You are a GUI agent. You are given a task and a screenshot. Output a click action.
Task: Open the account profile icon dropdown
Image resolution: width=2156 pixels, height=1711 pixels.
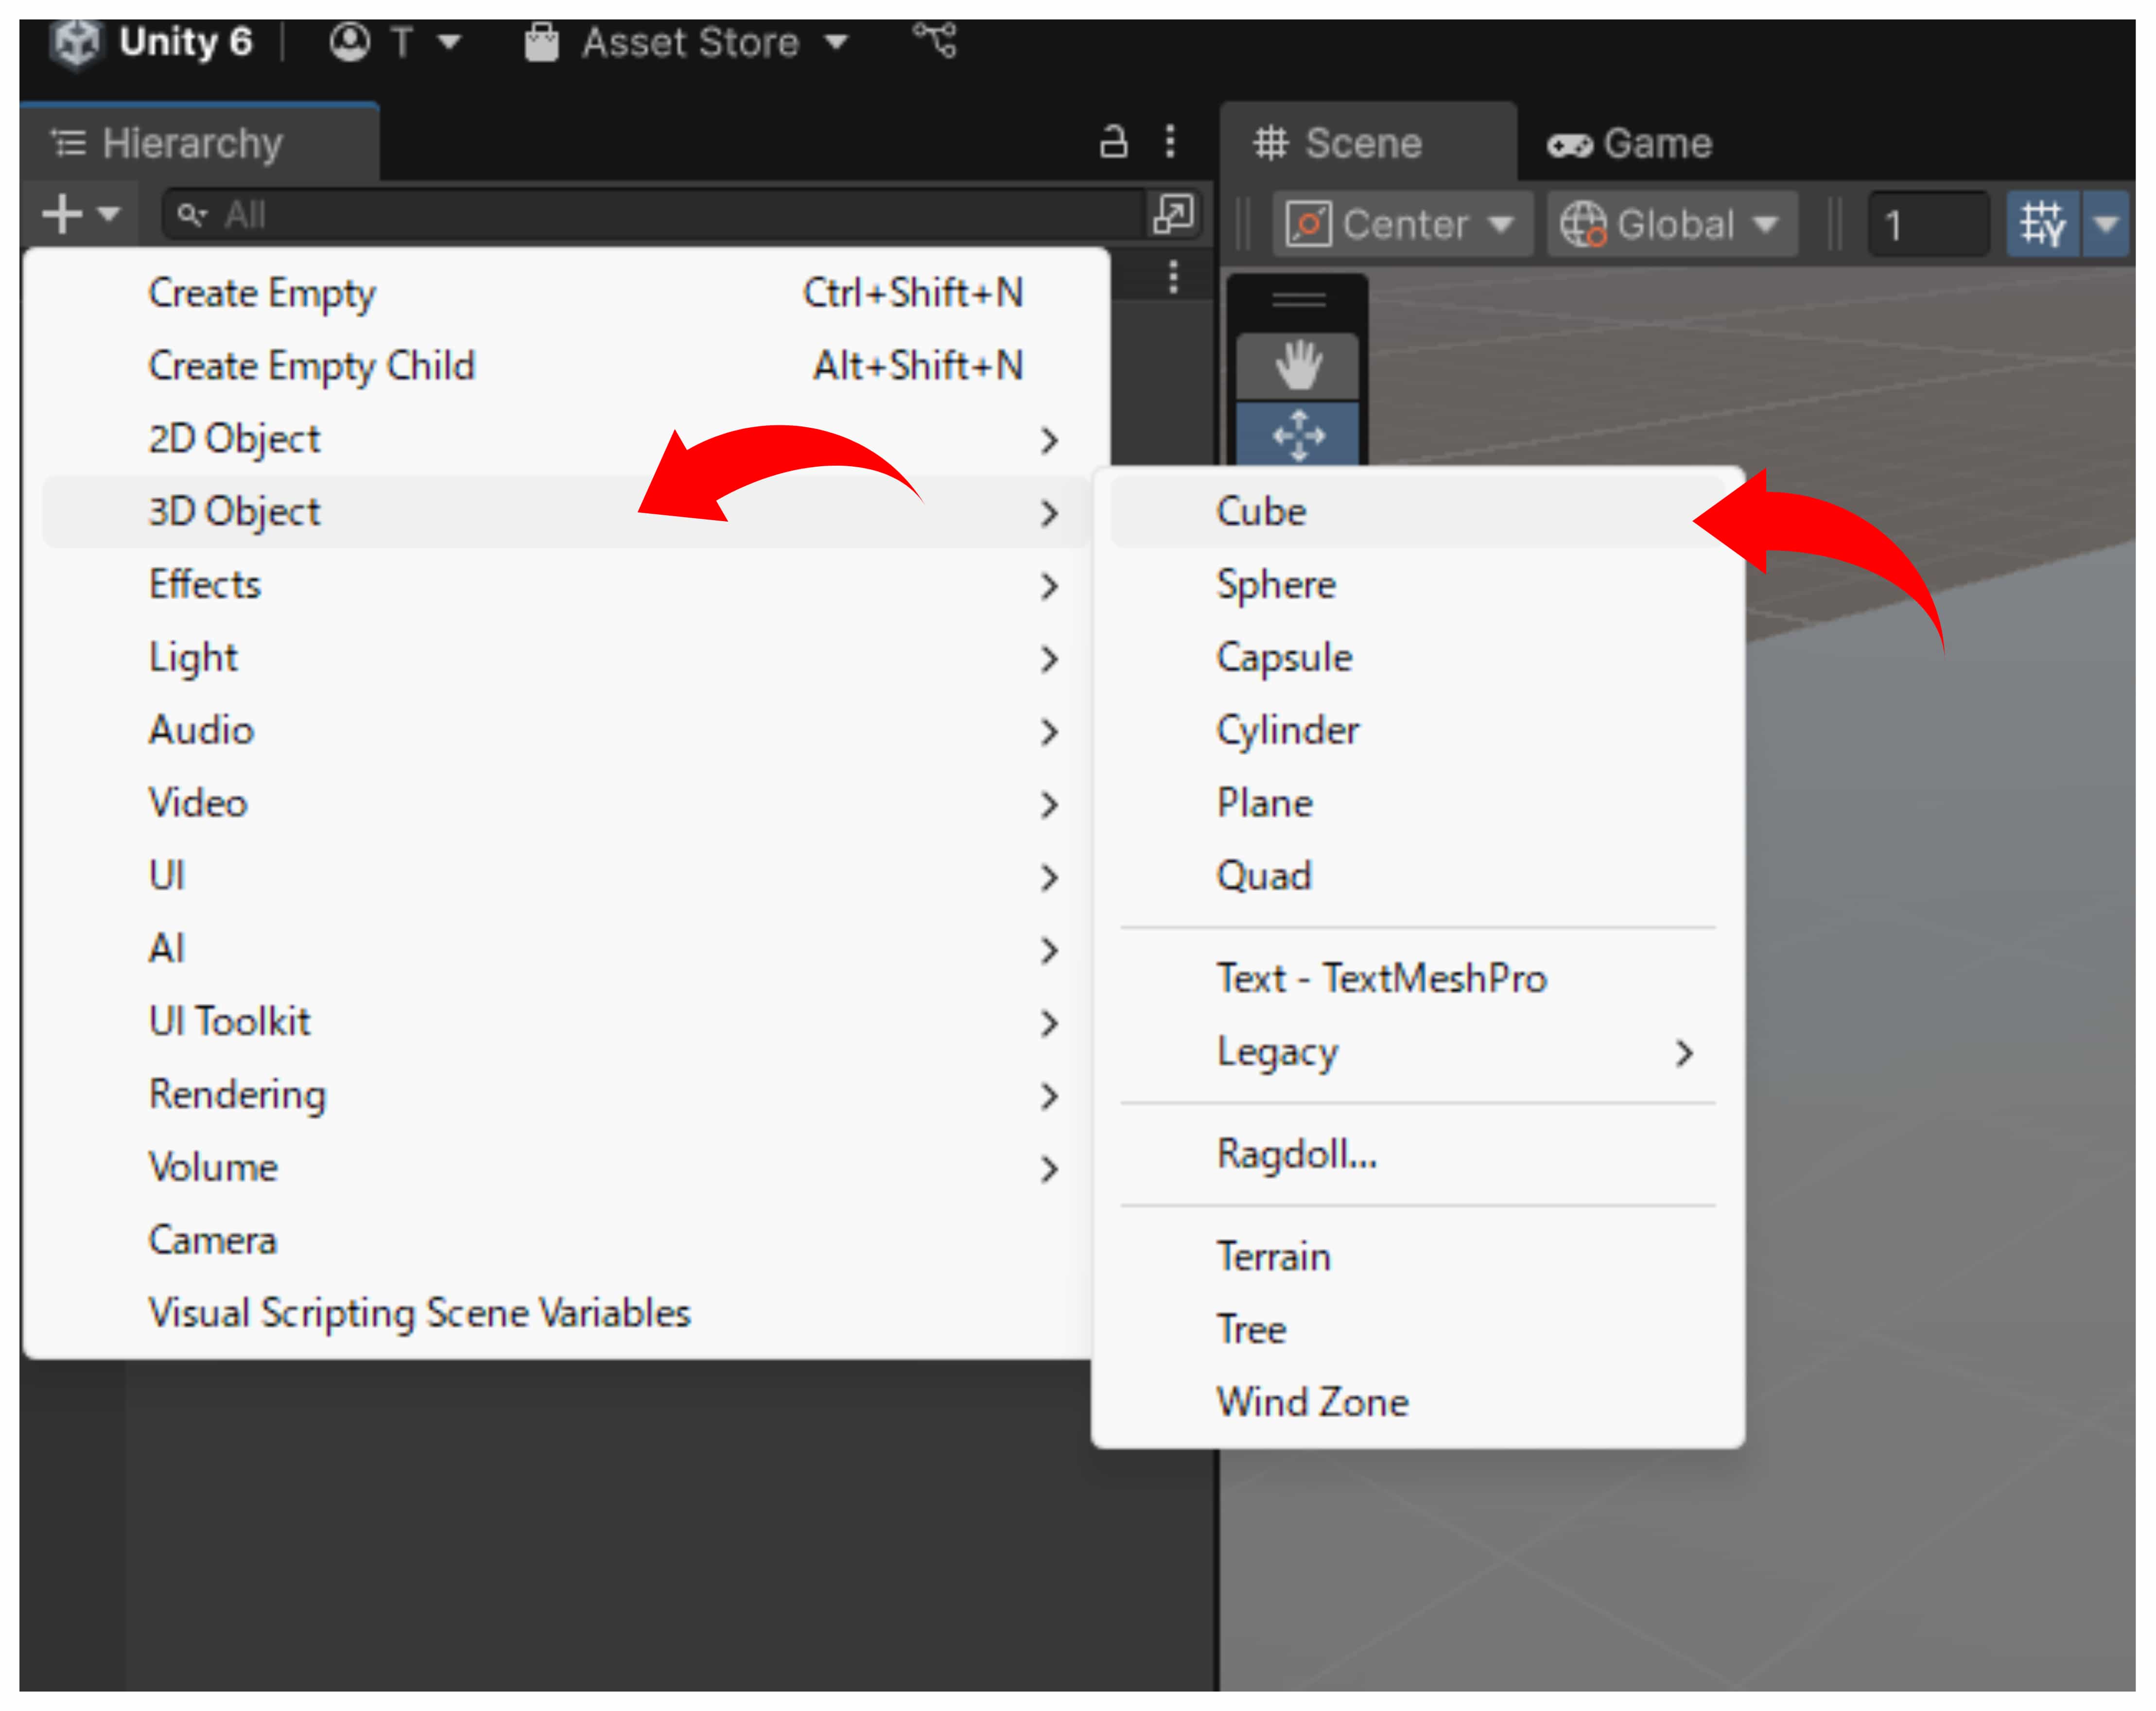tap(350, 43)
